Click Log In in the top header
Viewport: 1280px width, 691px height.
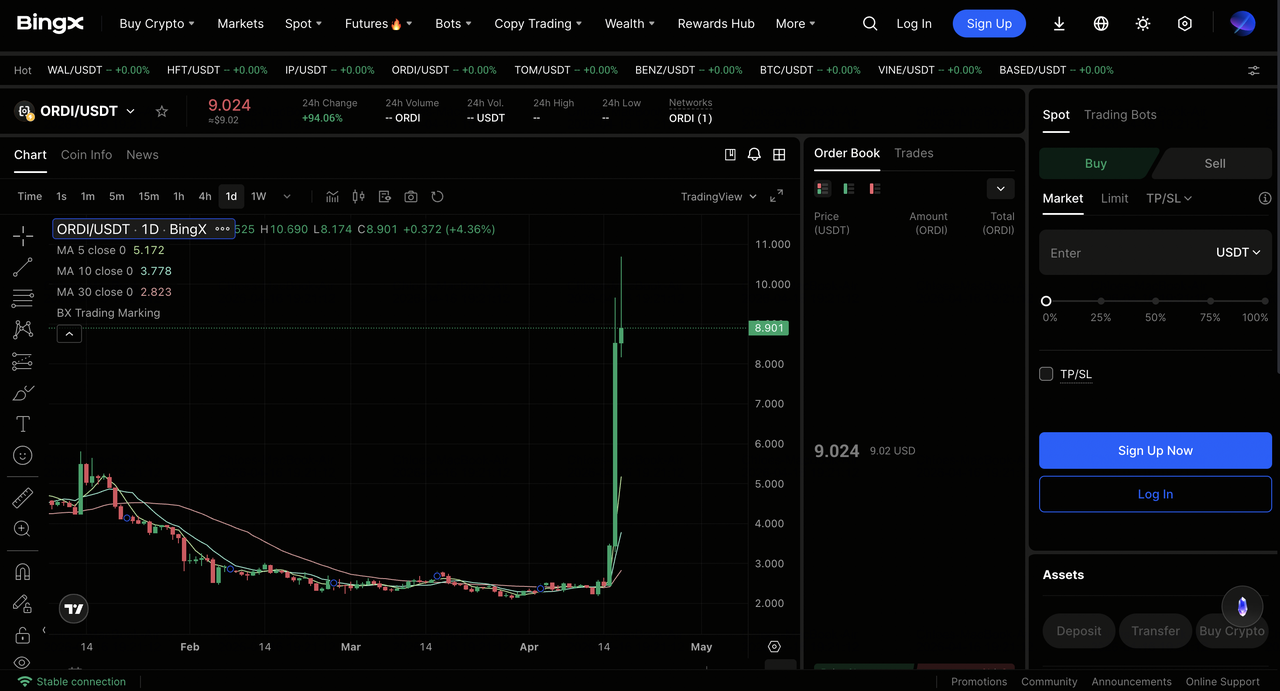click(913, 24)
